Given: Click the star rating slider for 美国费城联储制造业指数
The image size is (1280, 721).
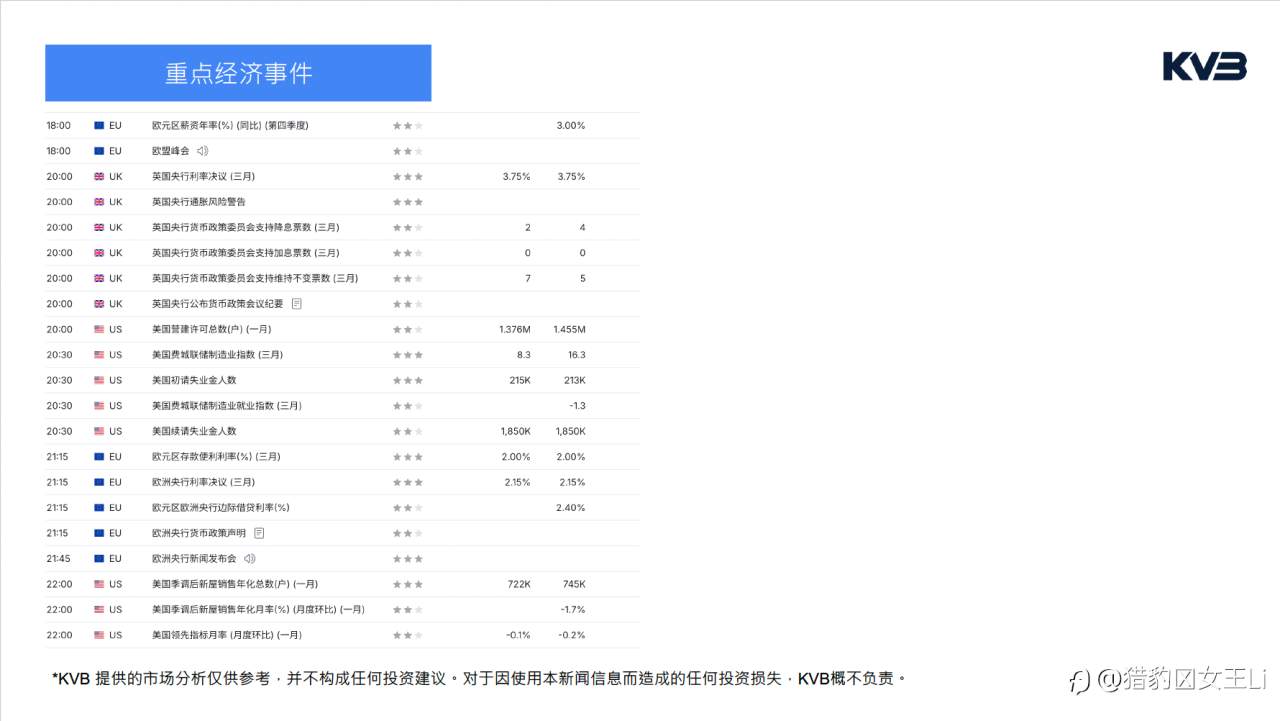Looking at the screenshot, I should pyautogui.click(x=407, y=354).
